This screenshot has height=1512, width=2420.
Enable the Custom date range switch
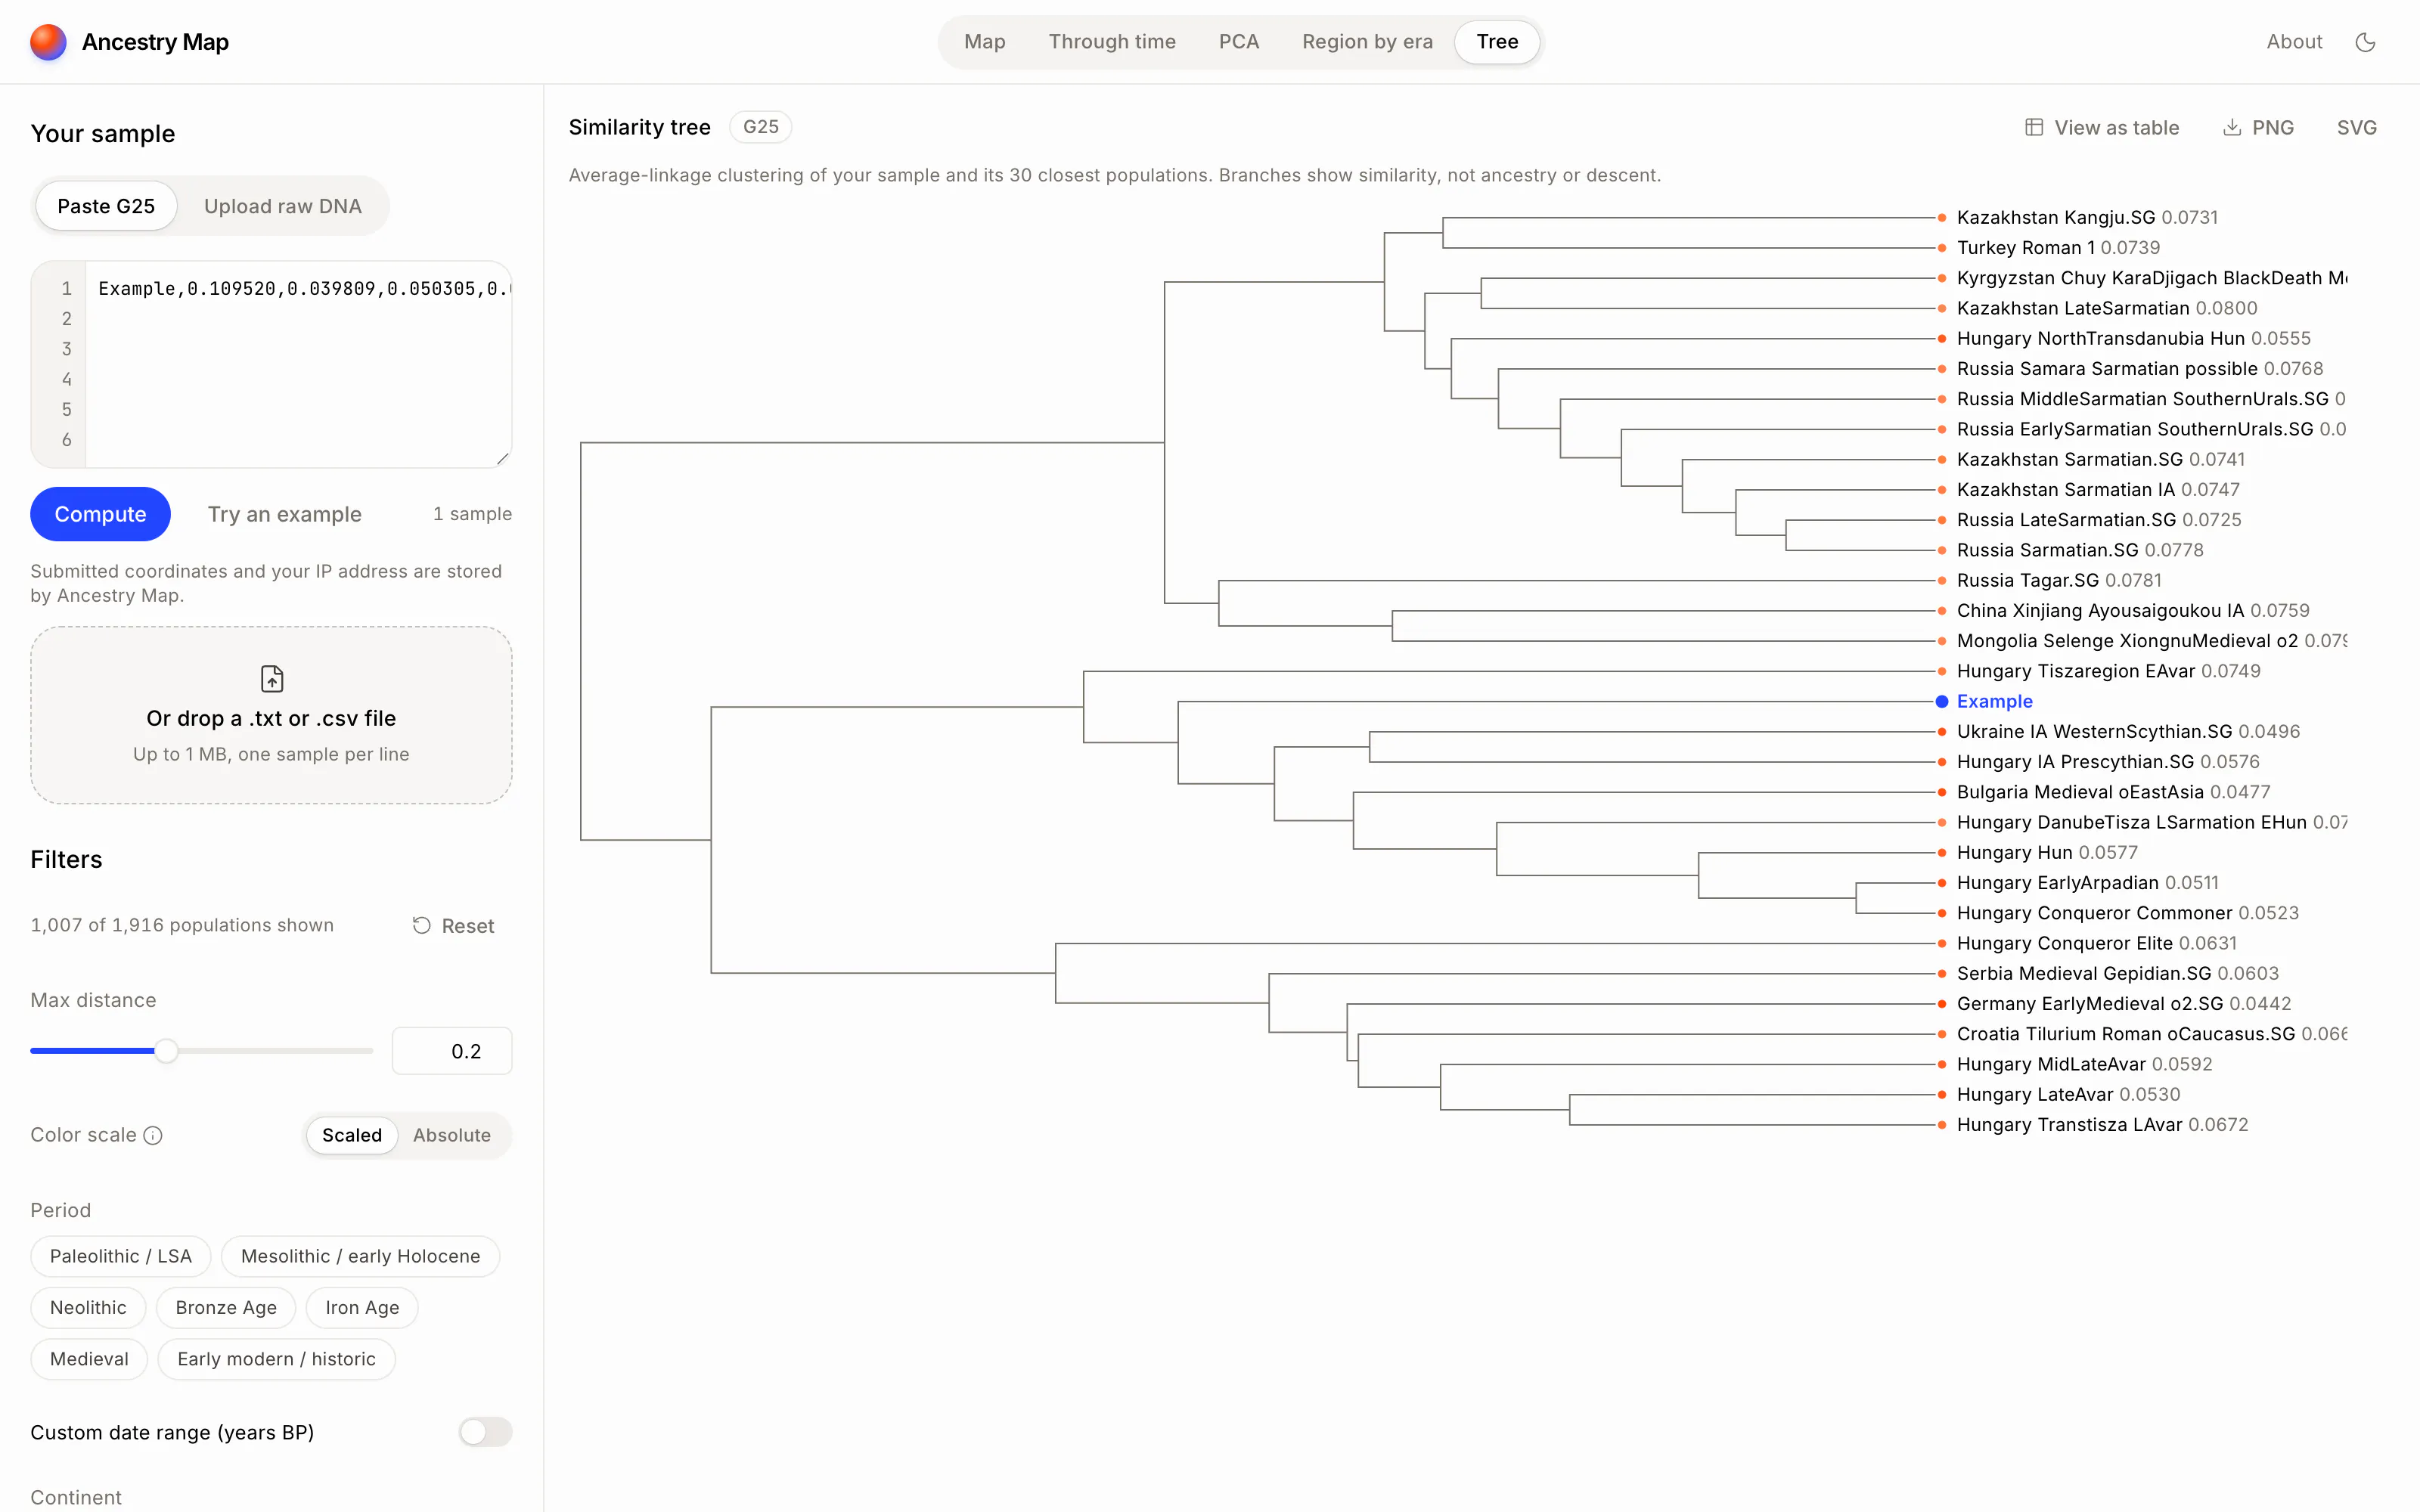point(485,1432)
